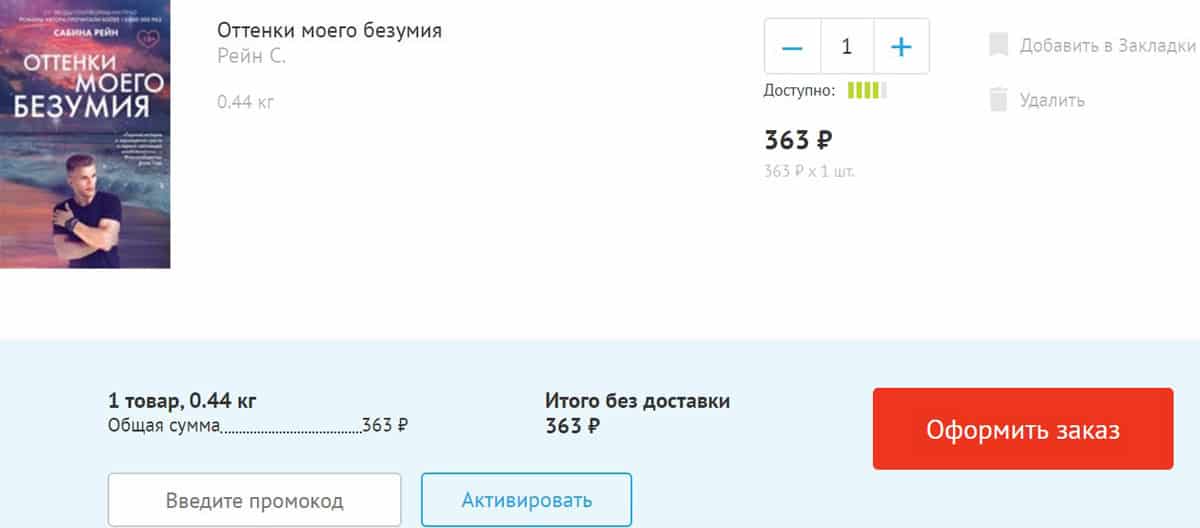The height and width of the screenshot is (528, 1200).
Task: Click the 'Доступно:' availability label
Action: [x=799, y=91]
